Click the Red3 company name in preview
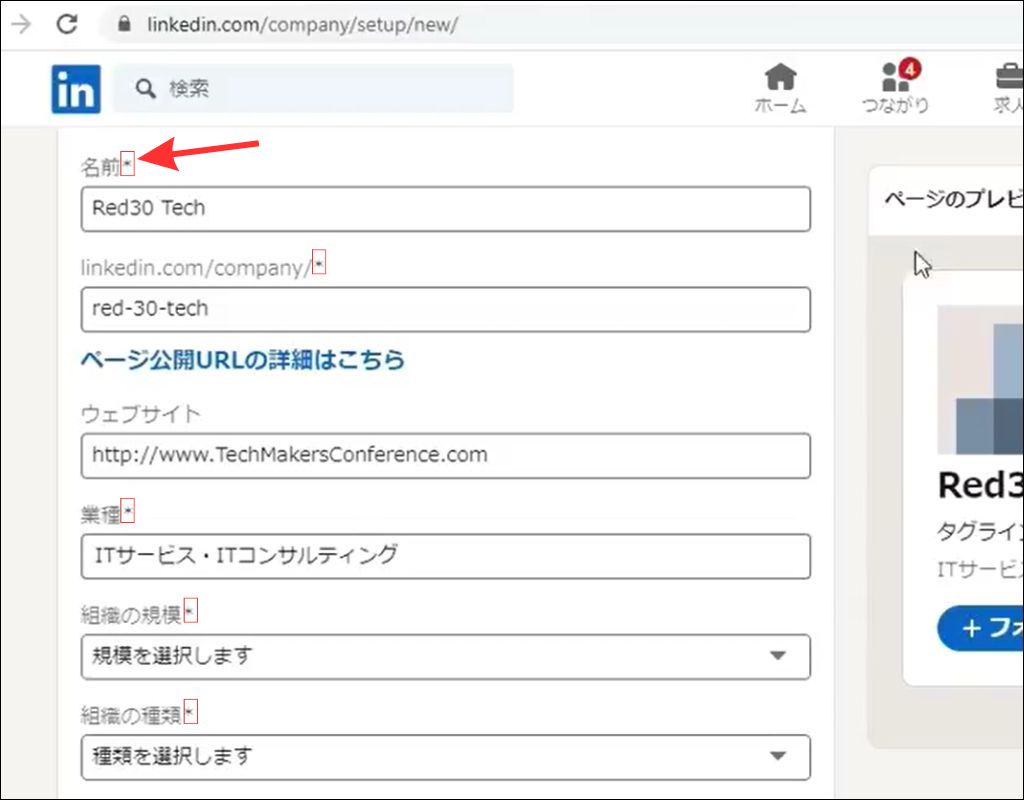Viewport: 1024px width, 800px height. (x=980, y=485)
